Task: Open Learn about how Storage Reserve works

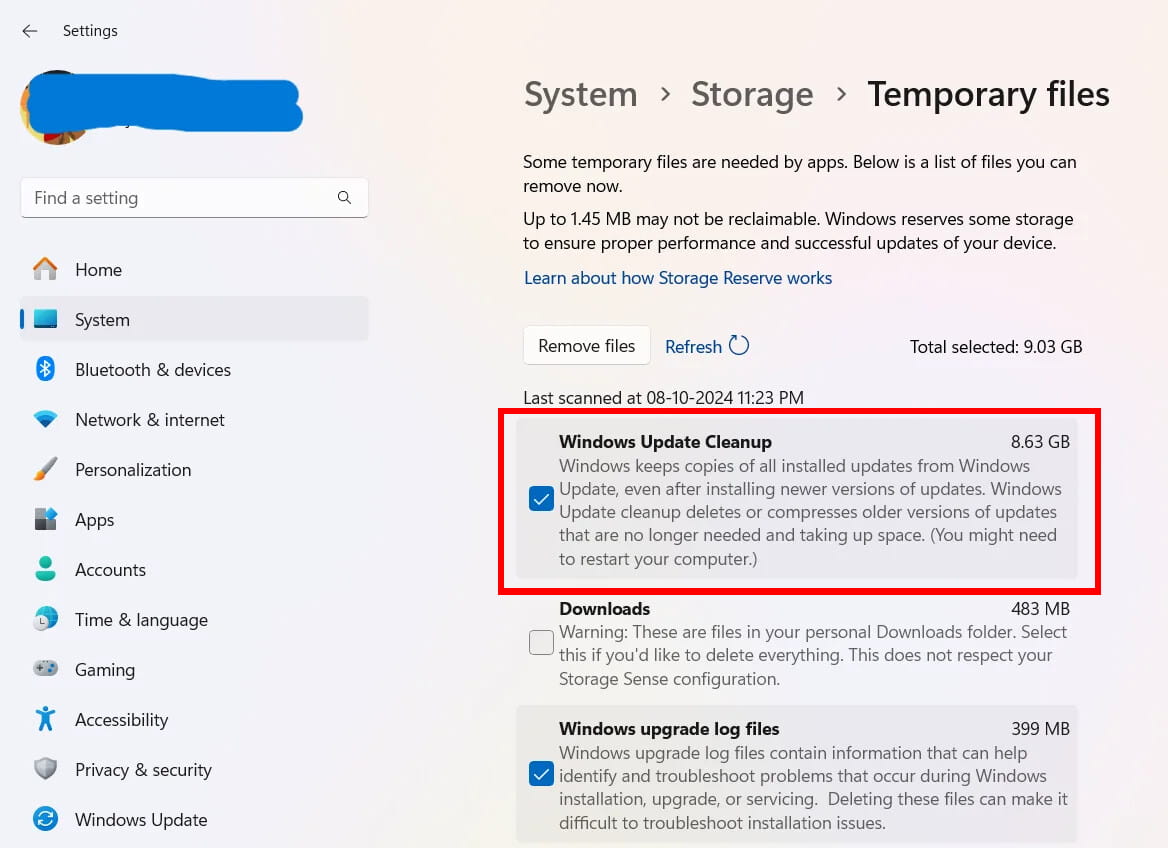Action: pos(678,278)
